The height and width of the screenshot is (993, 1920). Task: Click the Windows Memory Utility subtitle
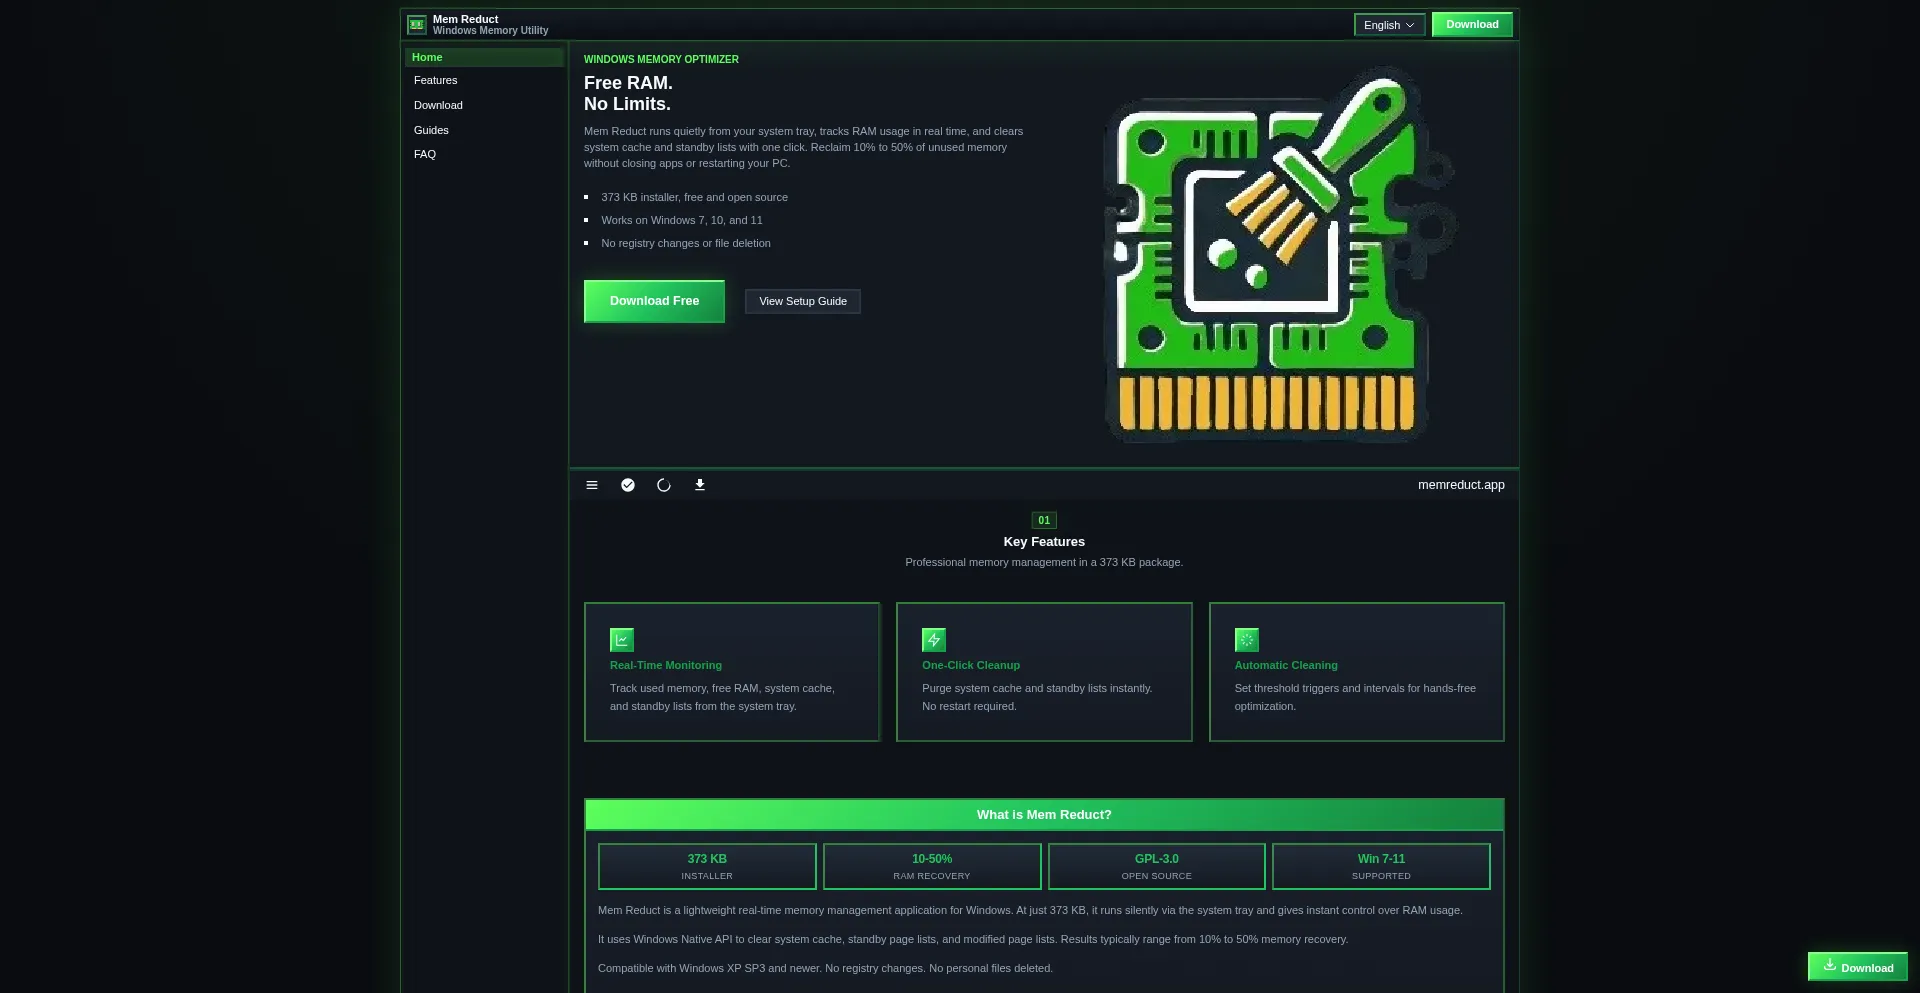coord(490,31)
